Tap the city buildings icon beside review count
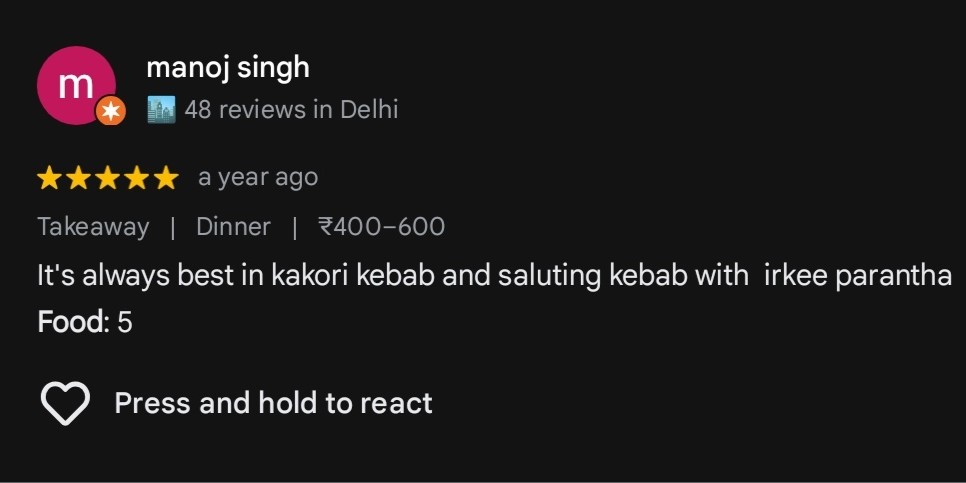The width and height of the screenshot is (966, 483). pyautogui.click(x=161, y=110)
